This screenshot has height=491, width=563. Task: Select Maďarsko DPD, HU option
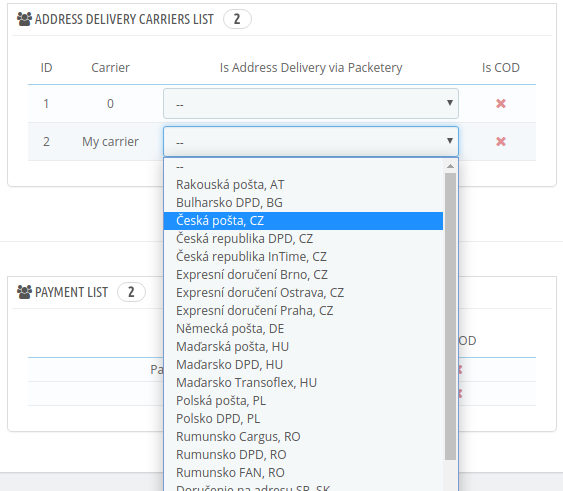[303, 365]
